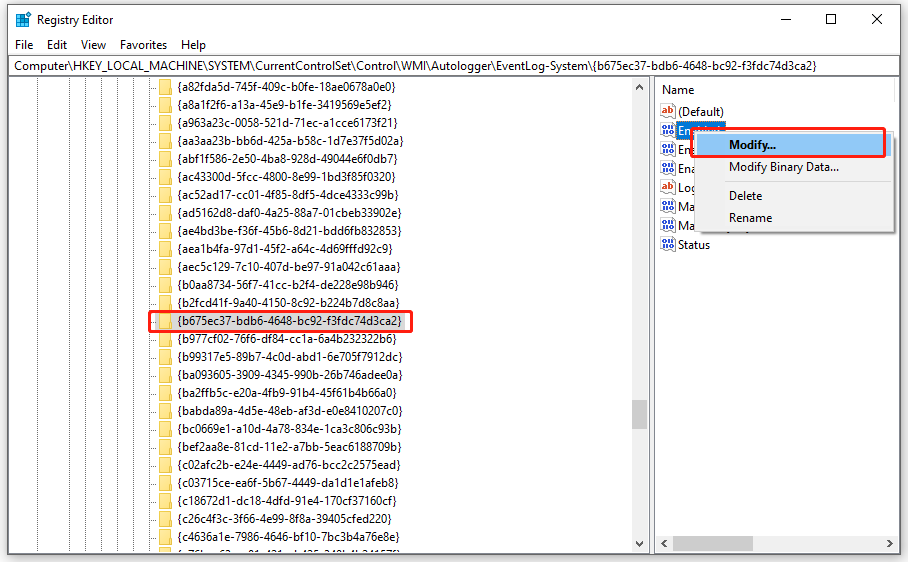Viewport: 908px width, 562px height.
Task: Click the values pane horizontal scrollbar thumb
Action: (x=713, y=543)
